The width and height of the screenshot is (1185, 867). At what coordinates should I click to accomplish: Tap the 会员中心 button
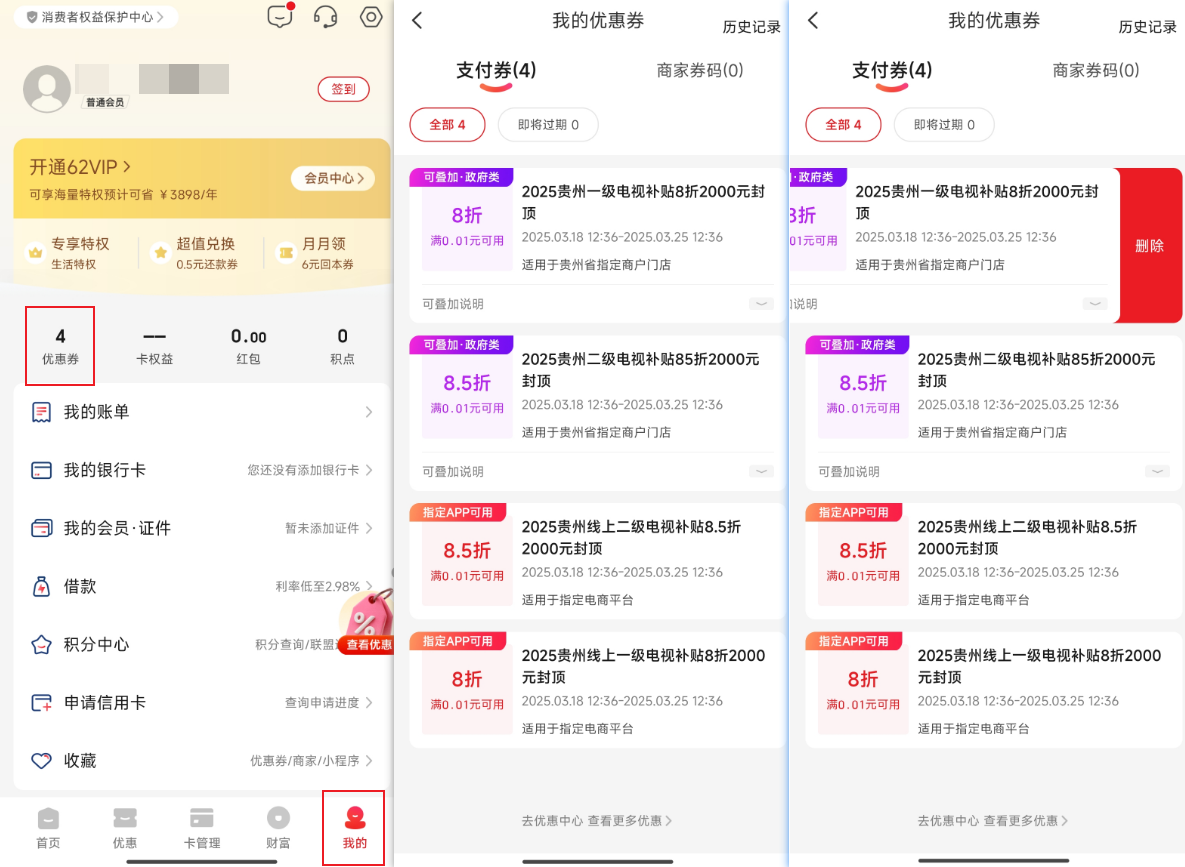tap(333, 178)
